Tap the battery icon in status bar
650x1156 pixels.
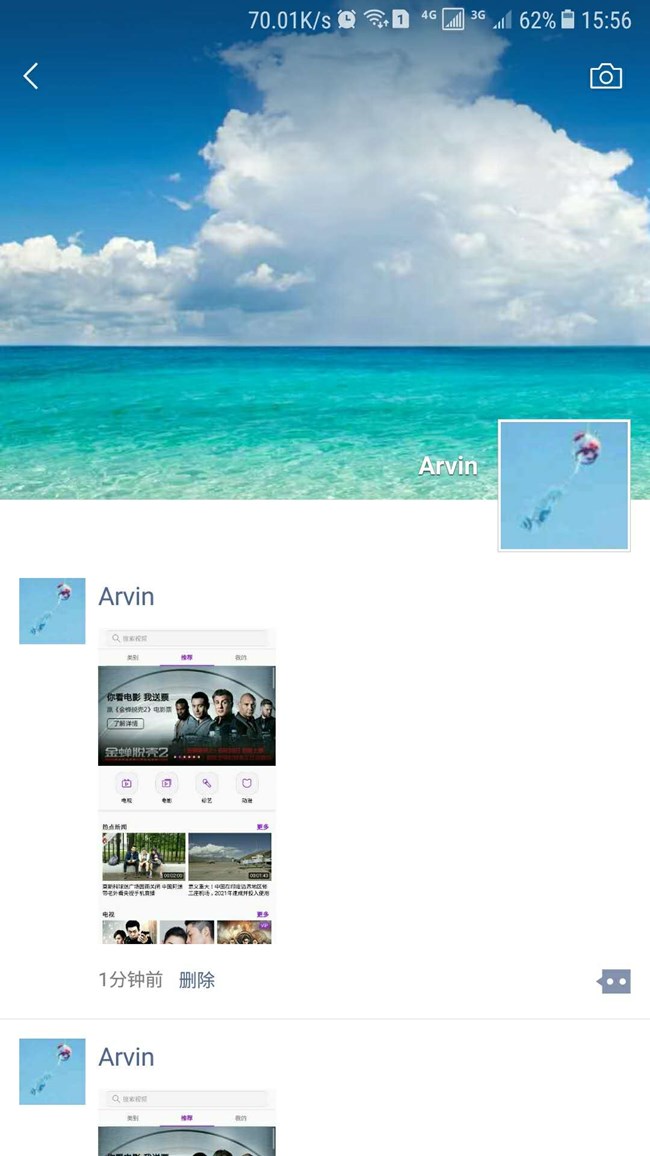click(x=568, y=19)
